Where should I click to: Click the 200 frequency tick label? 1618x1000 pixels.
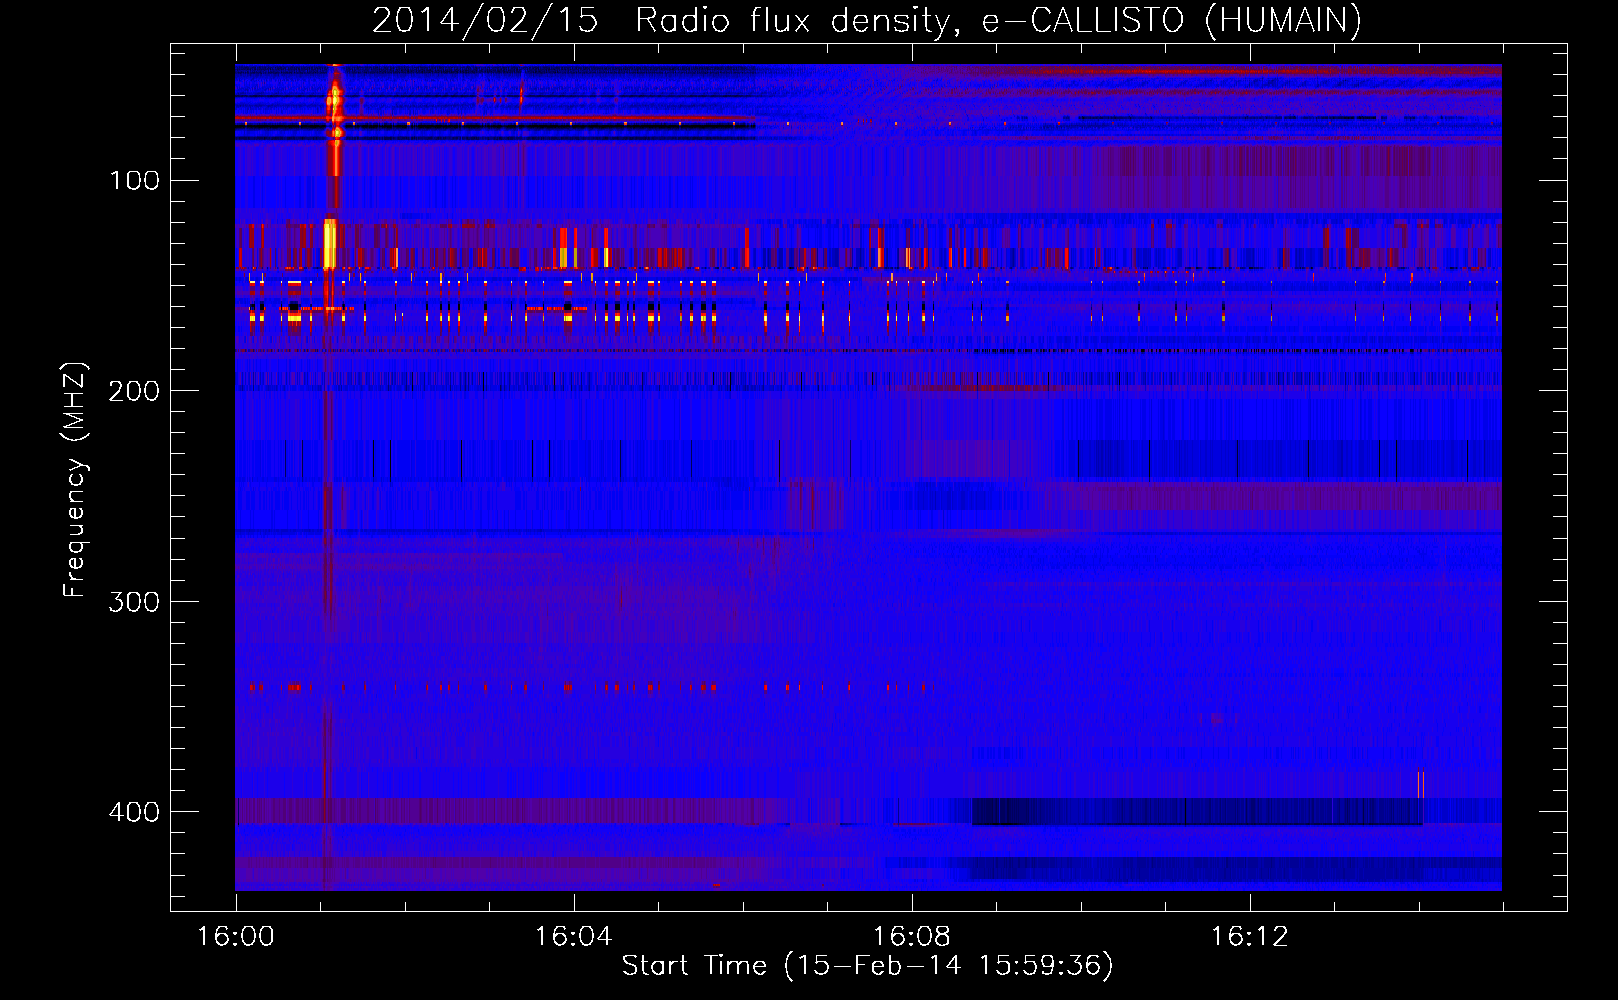[x=135, y=391]
